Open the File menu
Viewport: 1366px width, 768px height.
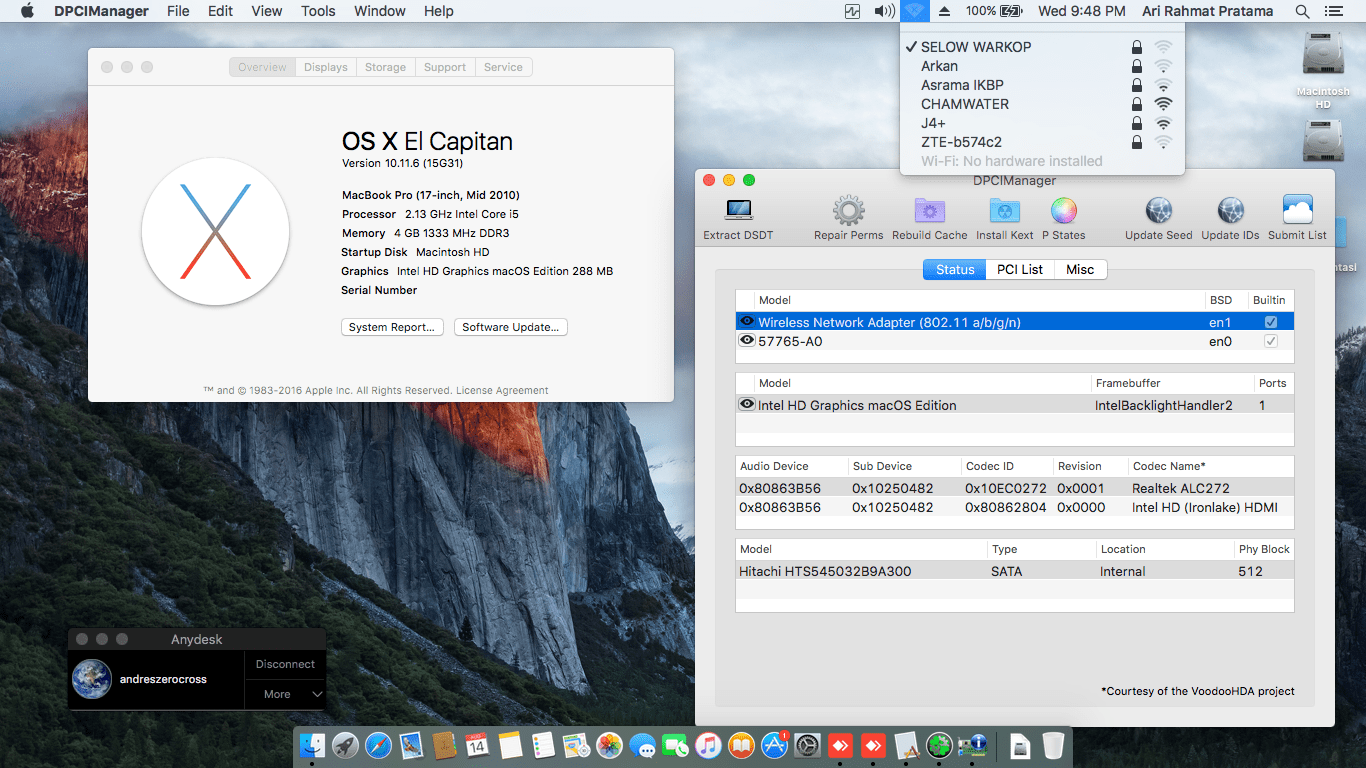(178, 11)
